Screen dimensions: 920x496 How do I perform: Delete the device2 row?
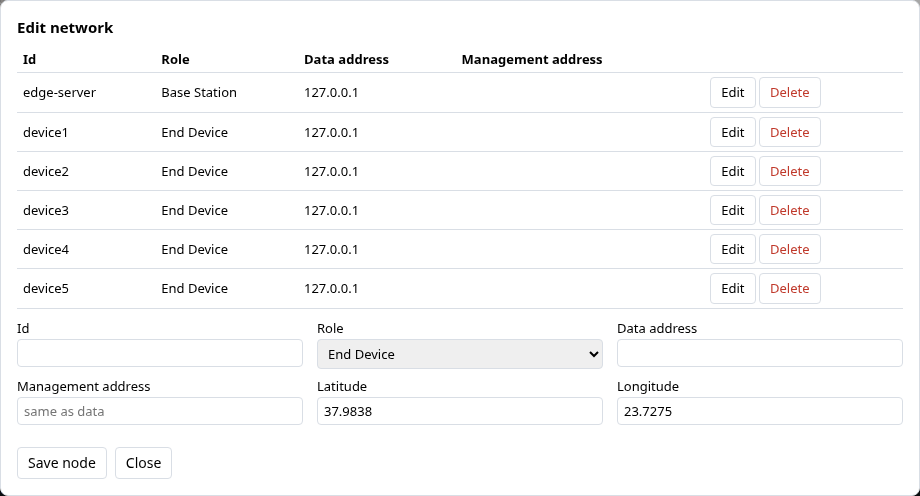click(x=789, y=171)
